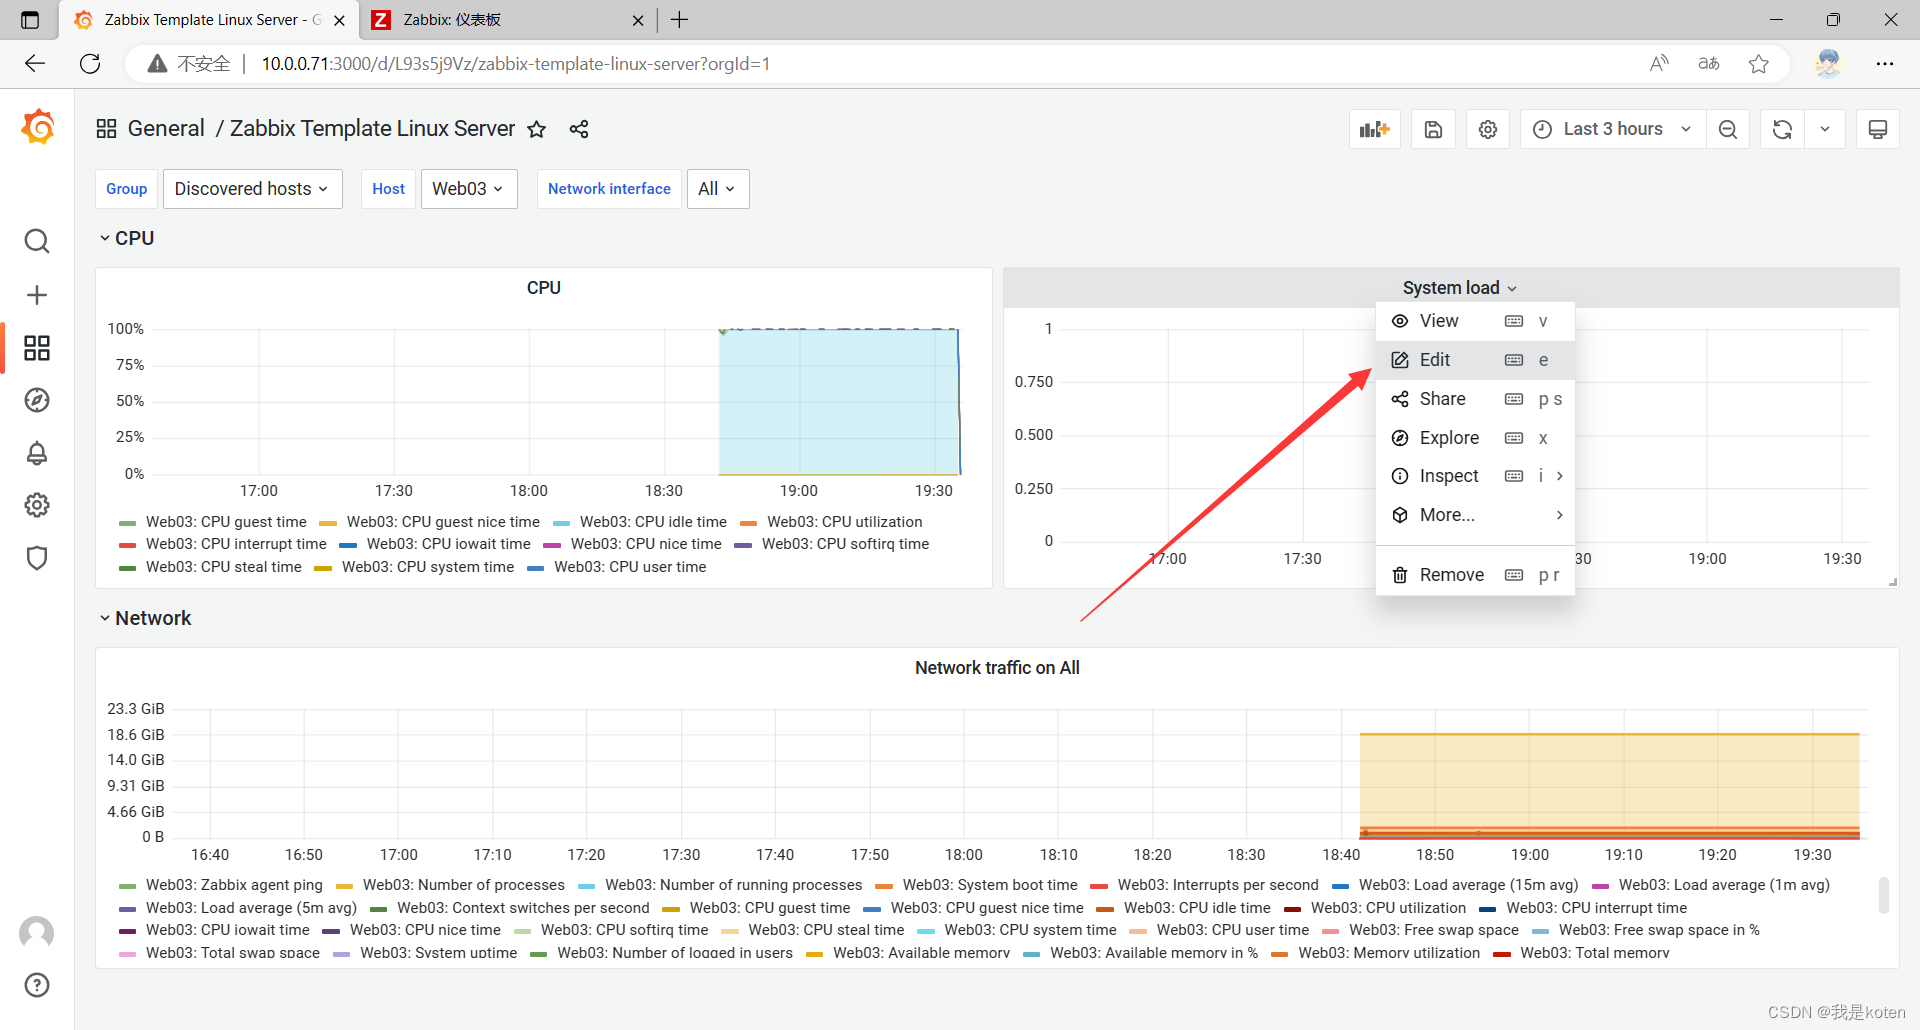Select View in the panel menu
Viewport: 1920px width, 1030px height.
tap(1475, 321)
